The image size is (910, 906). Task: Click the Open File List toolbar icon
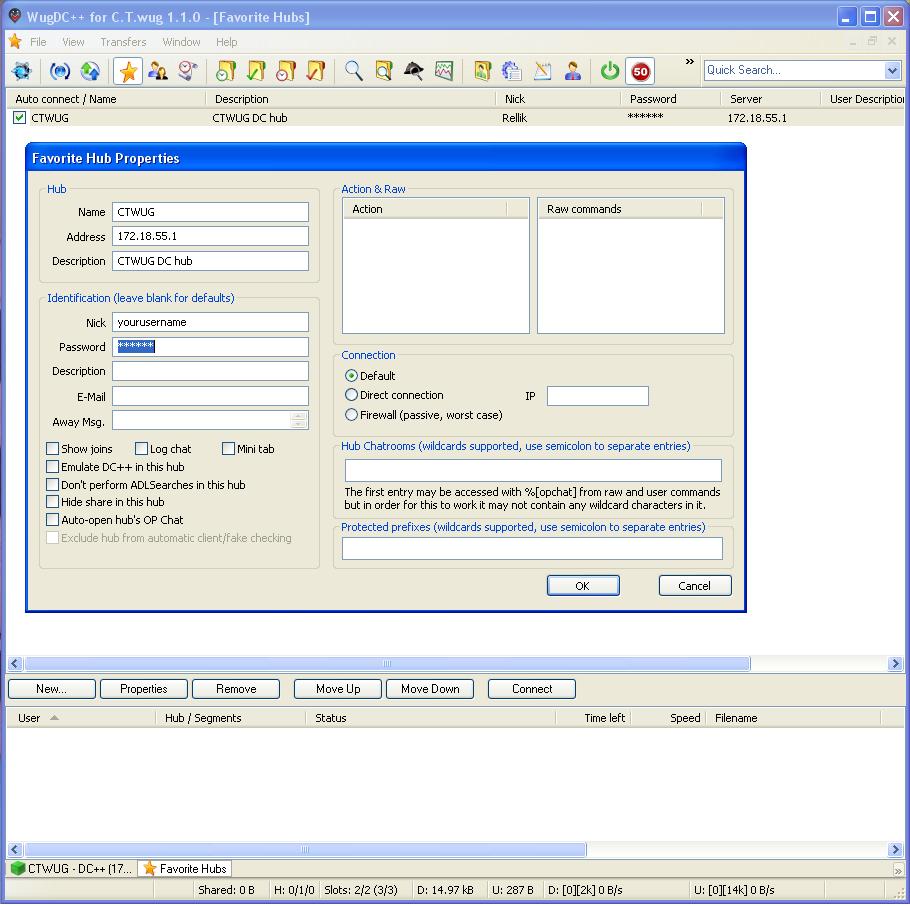click(x=482, y=71)
